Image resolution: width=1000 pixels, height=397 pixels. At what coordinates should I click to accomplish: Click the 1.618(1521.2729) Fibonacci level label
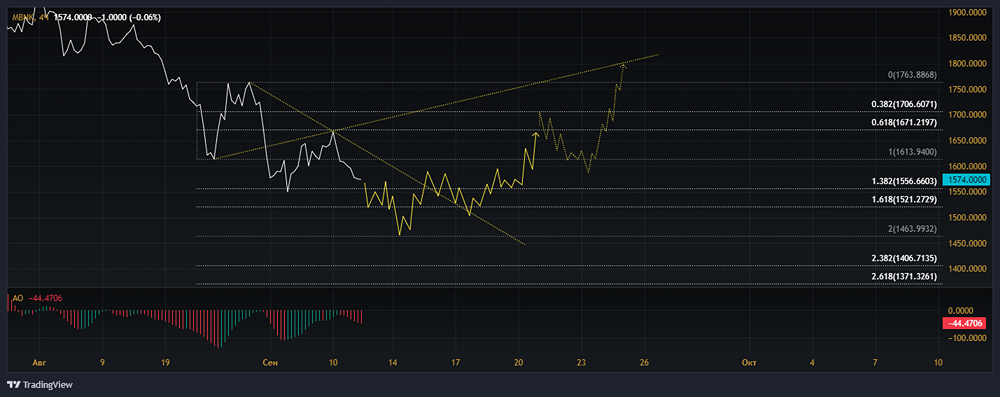(904, 199)
